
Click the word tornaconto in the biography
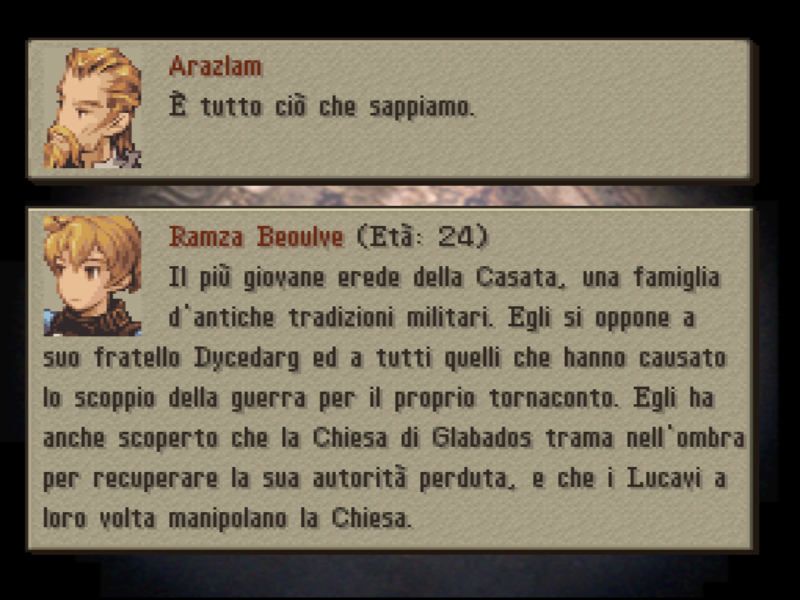coord(554,398)
